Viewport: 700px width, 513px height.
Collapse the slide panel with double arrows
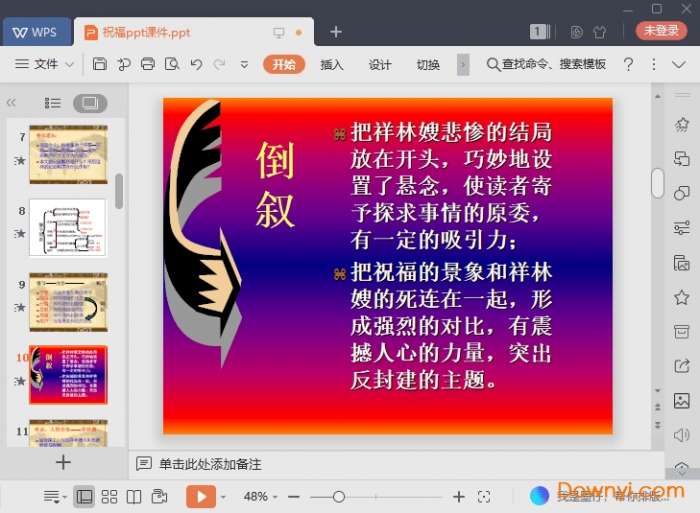(11, 103)
